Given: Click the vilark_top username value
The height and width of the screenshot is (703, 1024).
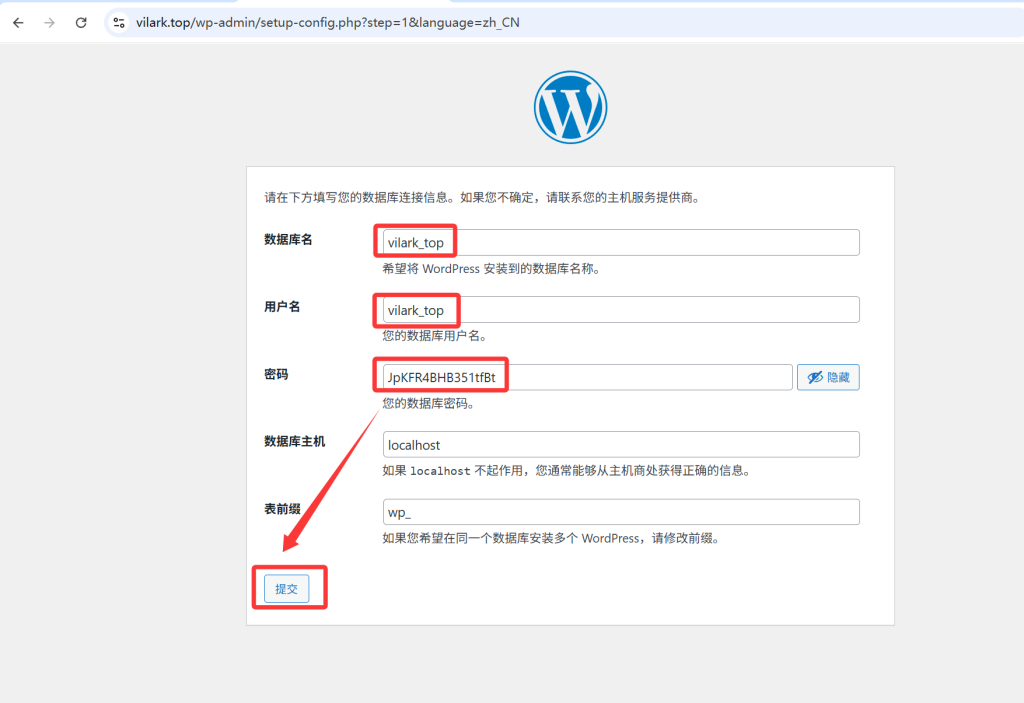Looking at the screenshot, I should coord(414,309).
